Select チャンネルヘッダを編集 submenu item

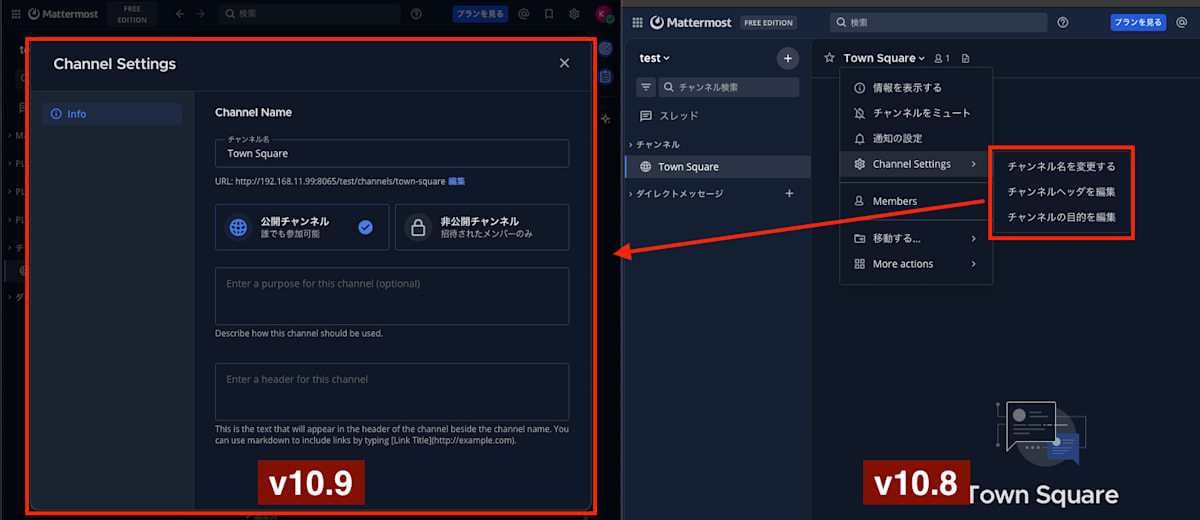pos(1061,191)
